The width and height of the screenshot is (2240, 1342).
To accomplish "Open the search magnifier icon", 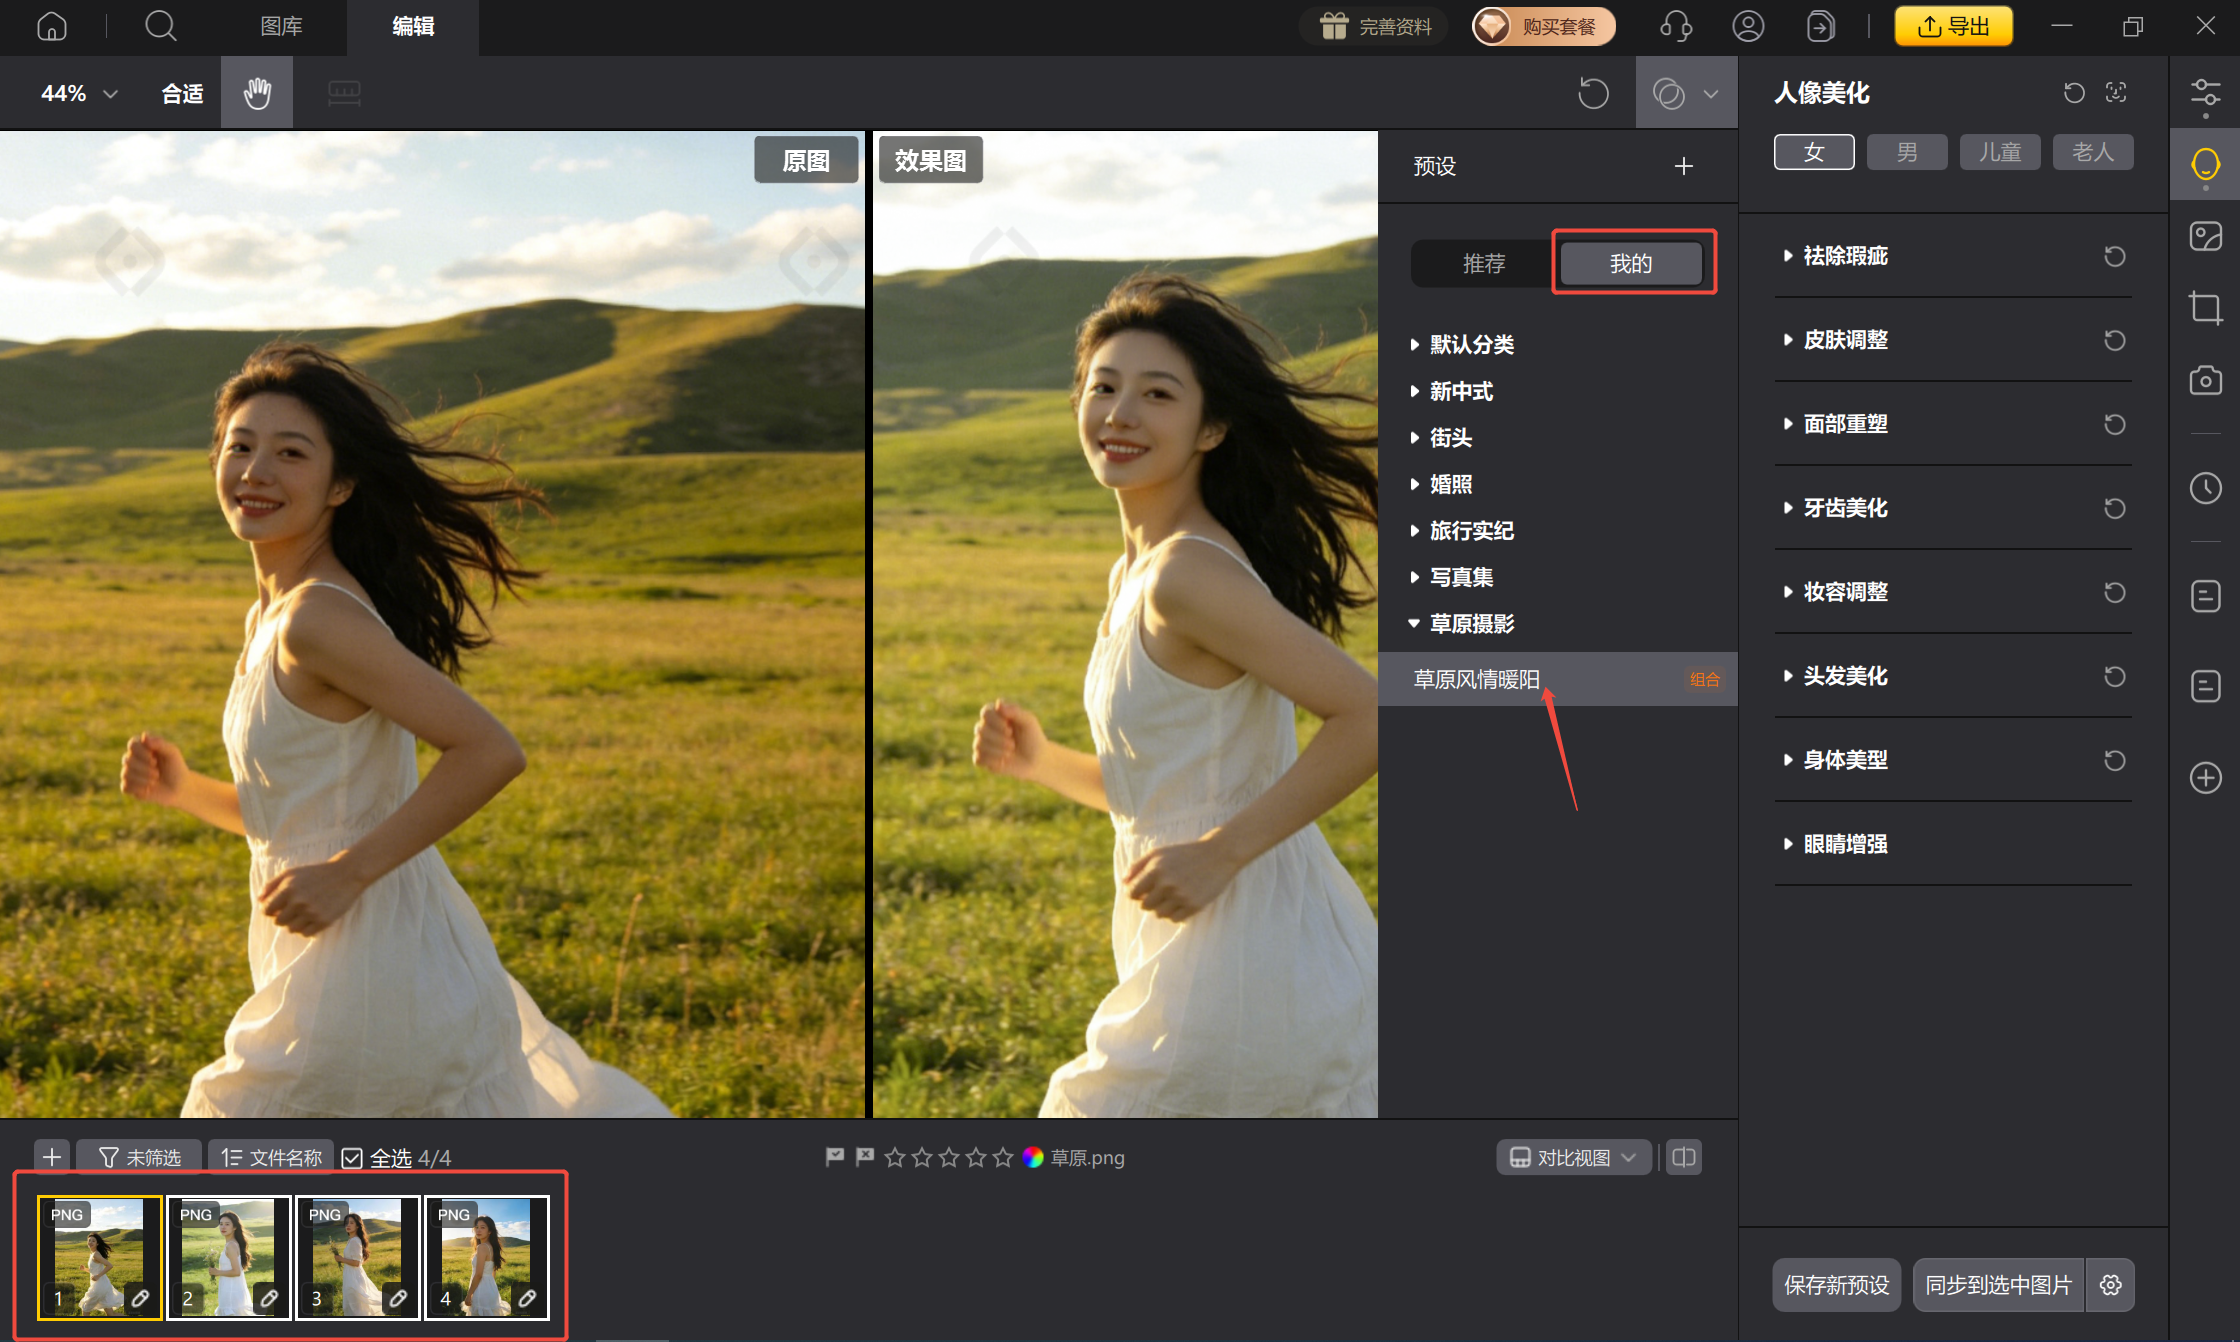I will 160,26.
